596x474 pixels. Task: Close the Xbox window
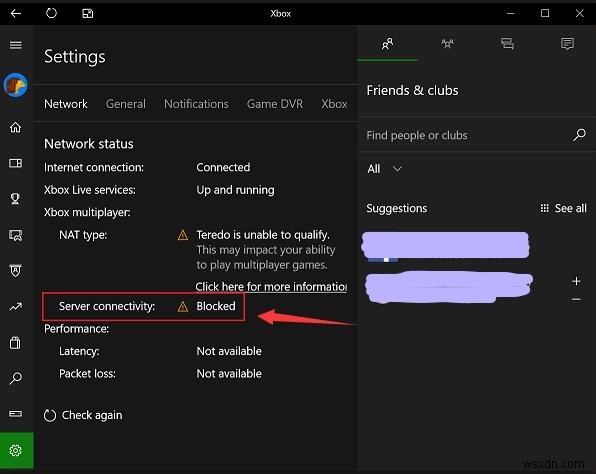coord(579,13)
